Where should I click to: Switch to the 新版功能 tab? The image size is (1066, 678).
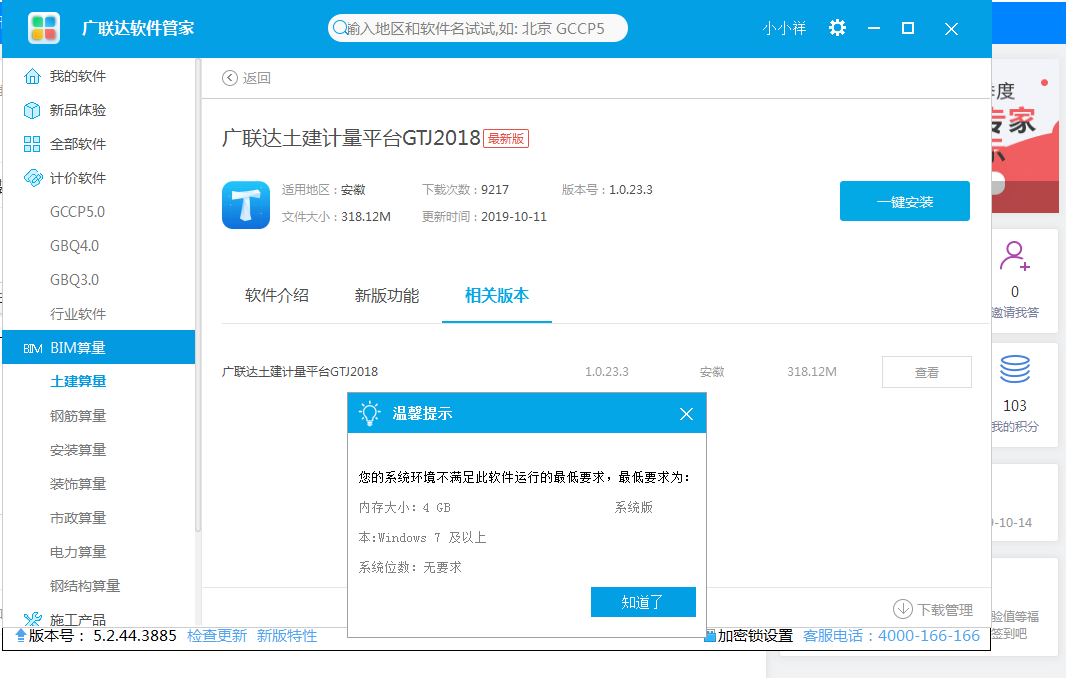[x=387, y=295]
